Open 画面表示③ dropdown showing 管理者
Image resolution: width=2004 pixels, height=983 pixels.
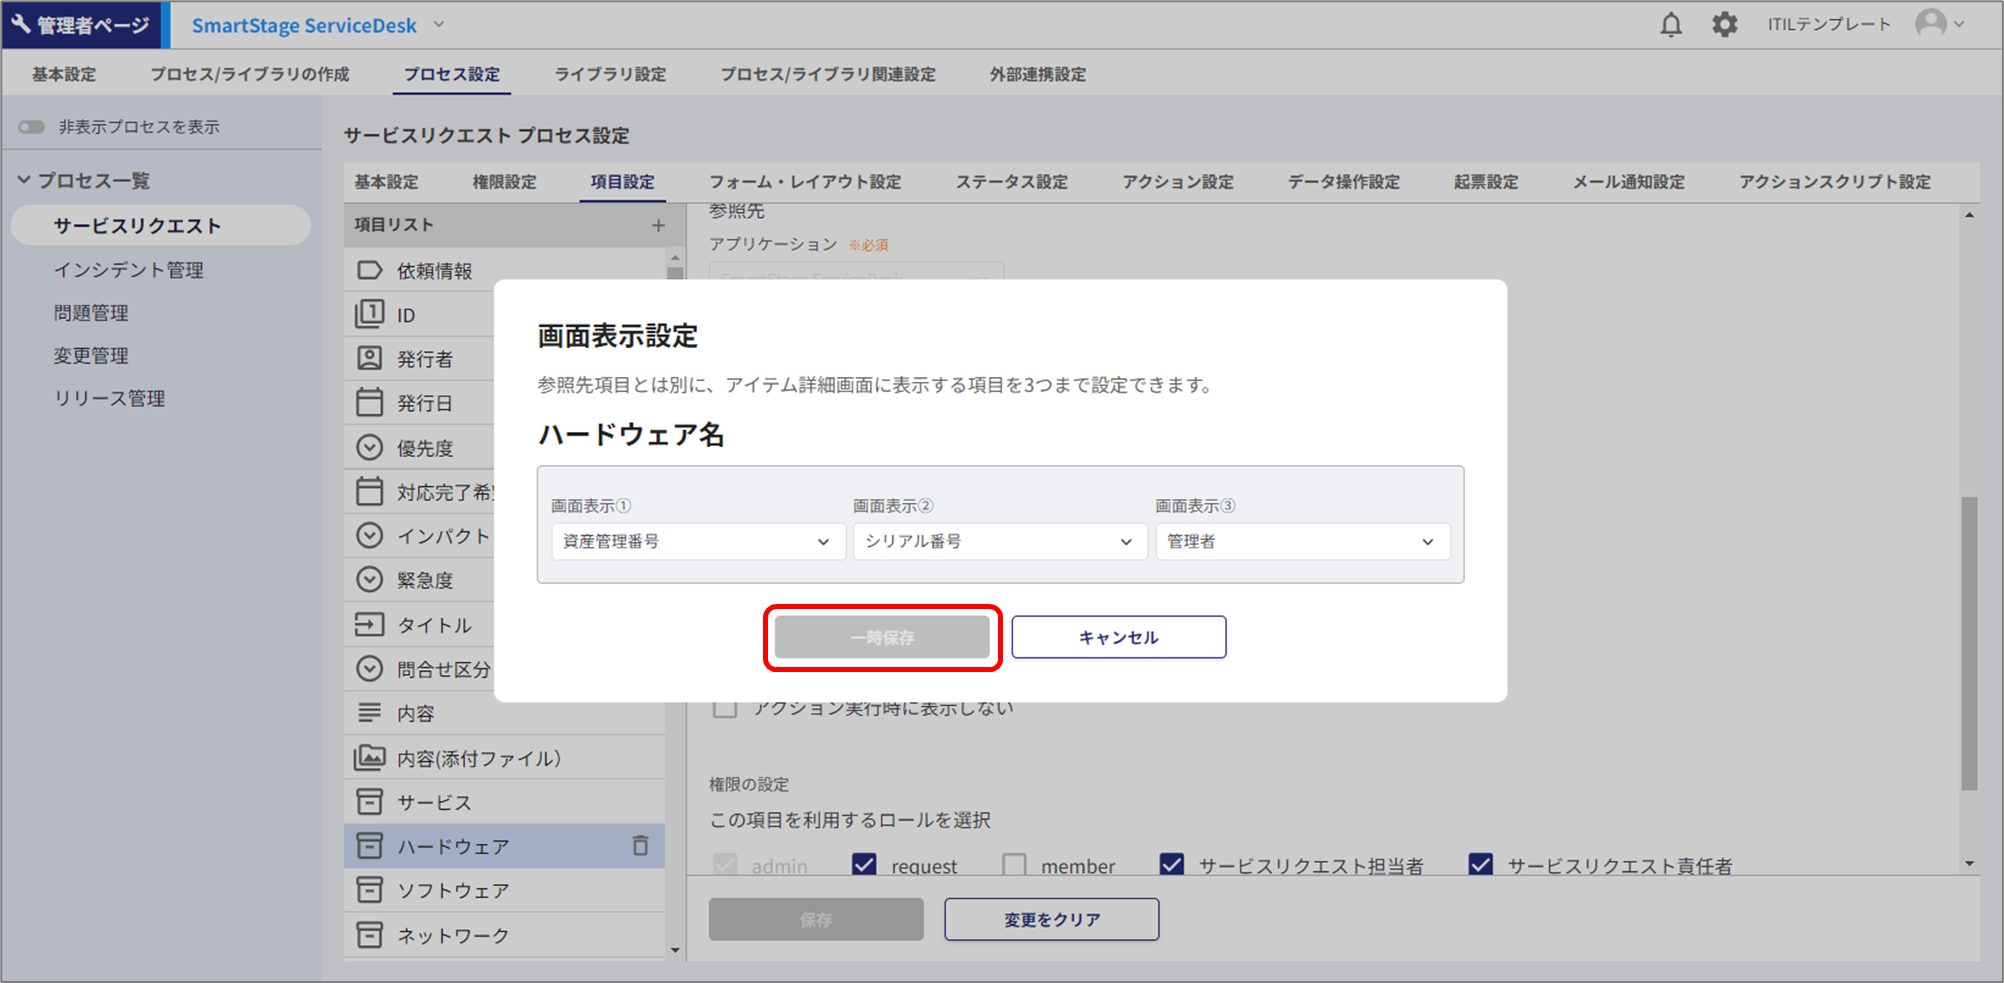[x=1301, y=542]
